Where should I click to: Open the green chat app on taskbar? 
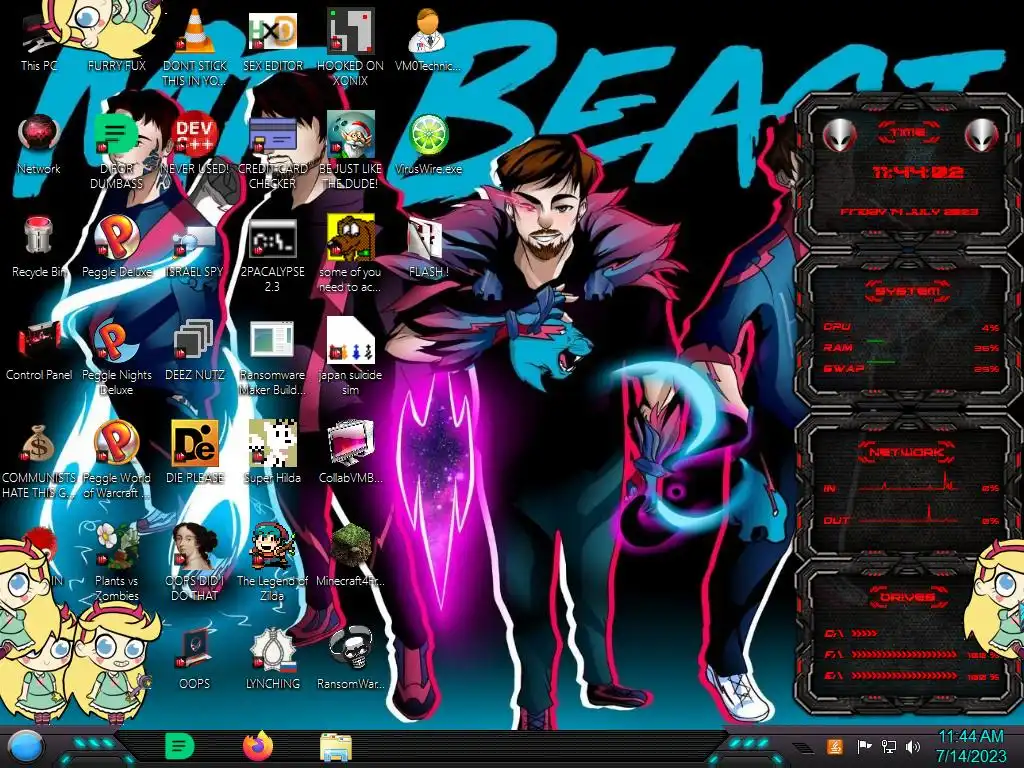[180, 746]
